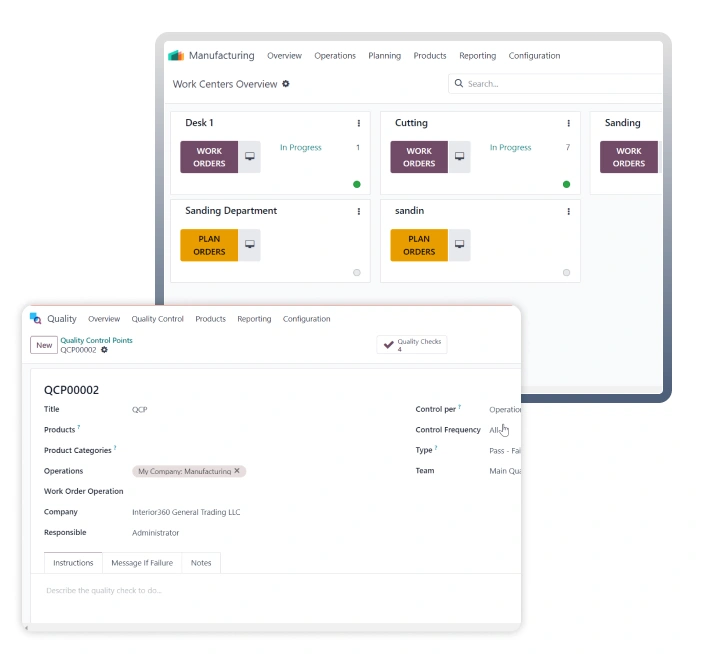Open Manufacturing Products menu

coord(430,56)
